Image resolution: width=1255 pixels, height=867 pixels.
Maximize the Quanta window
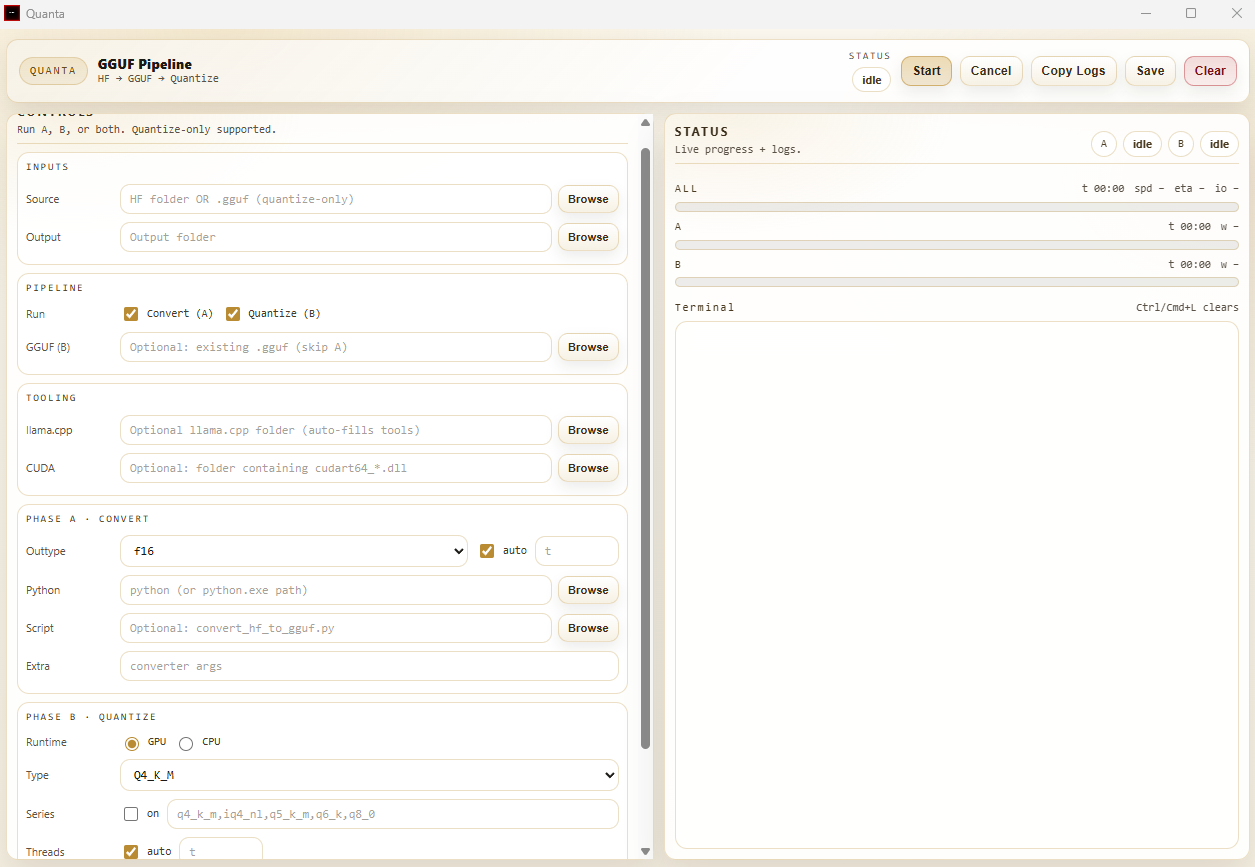1191,13
